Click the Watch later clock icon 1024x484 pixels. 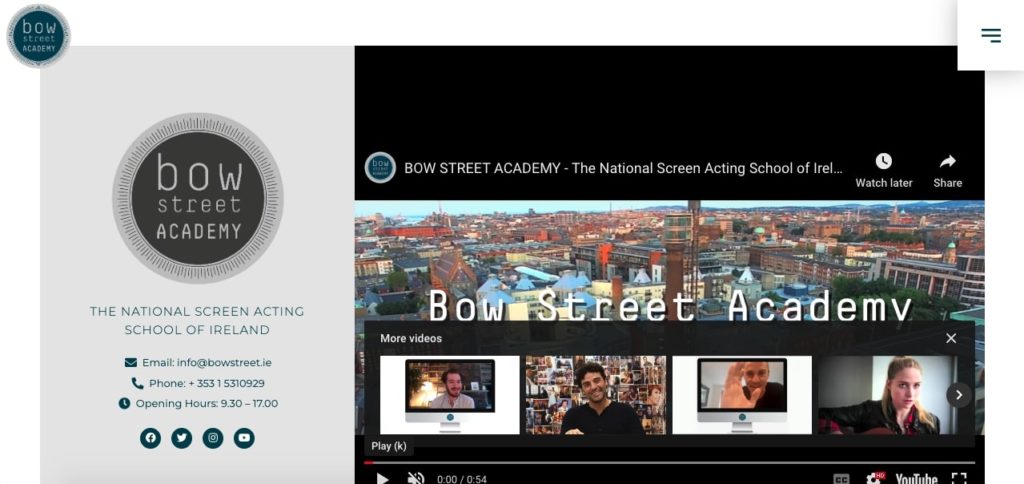point(883,162)
